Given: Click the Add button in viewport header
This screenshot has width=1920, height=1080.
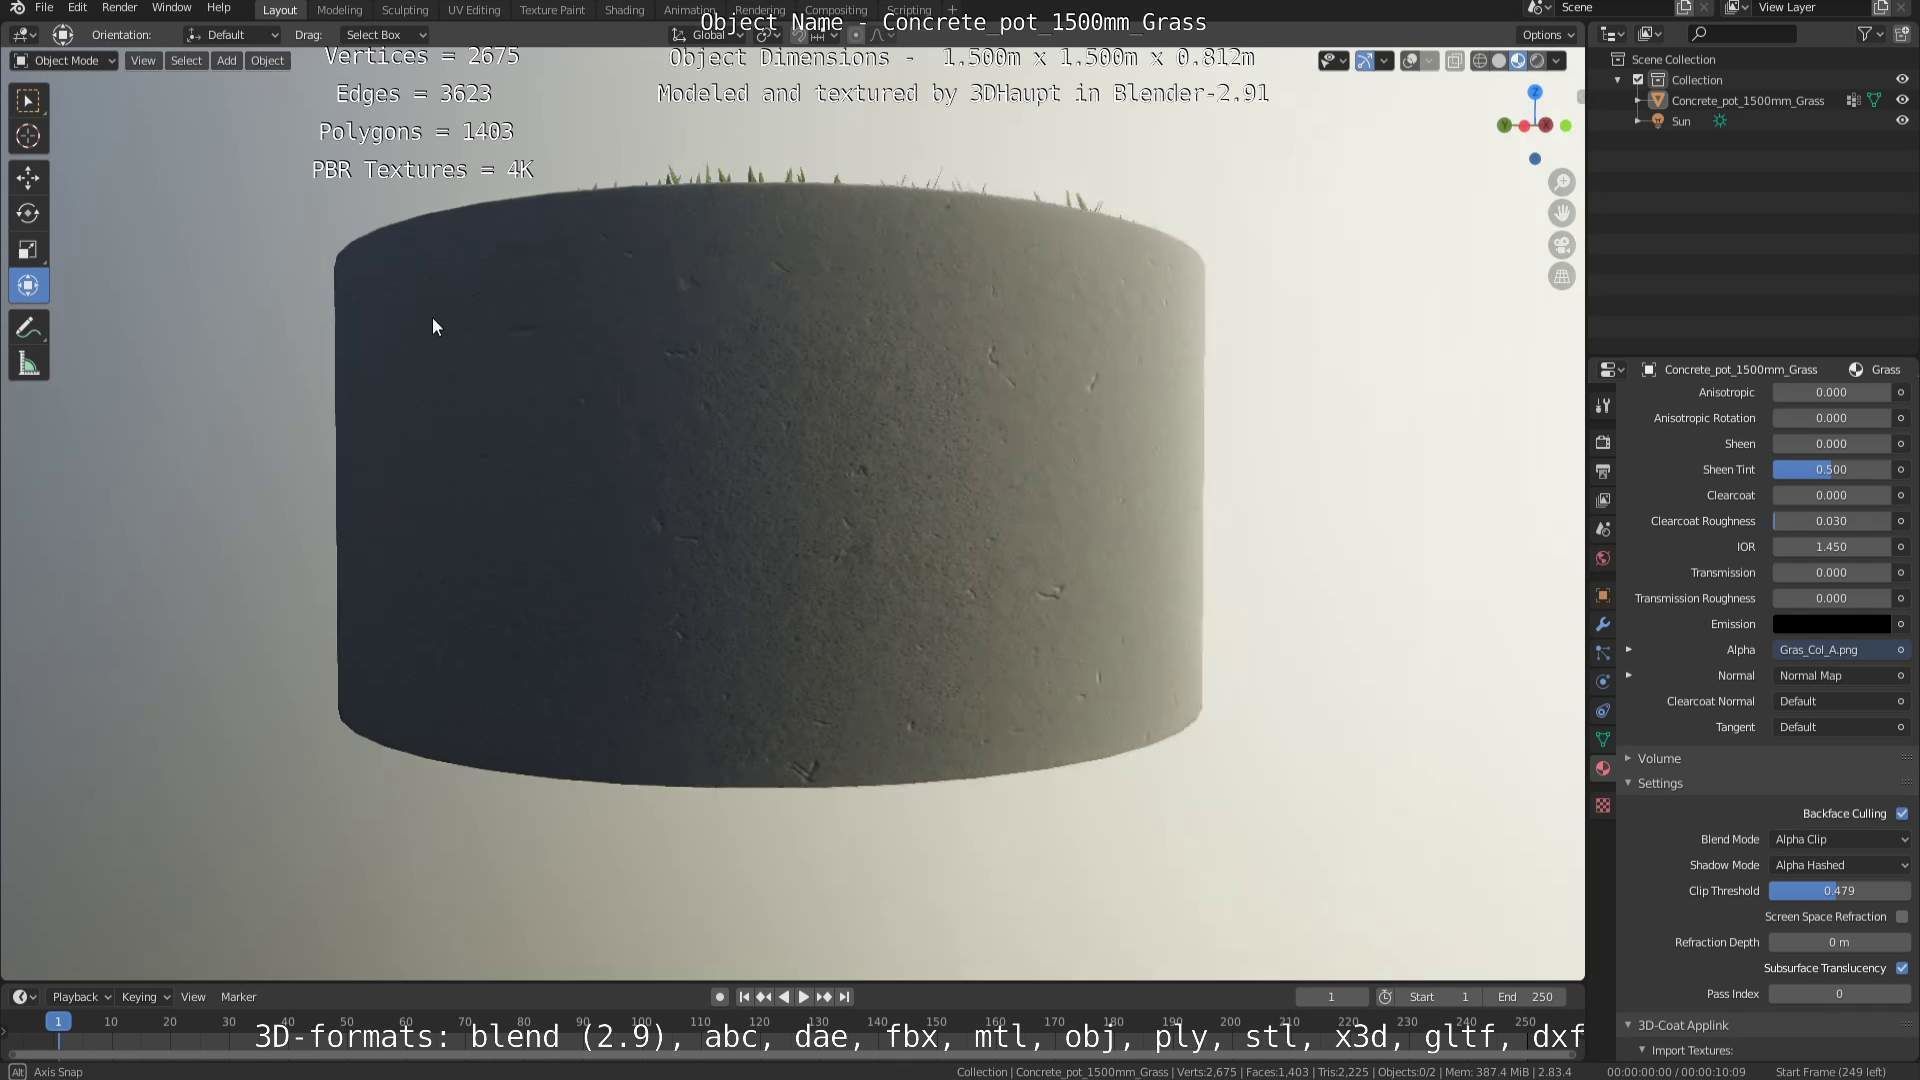Looking at the screenshot, I should [227, 61].
